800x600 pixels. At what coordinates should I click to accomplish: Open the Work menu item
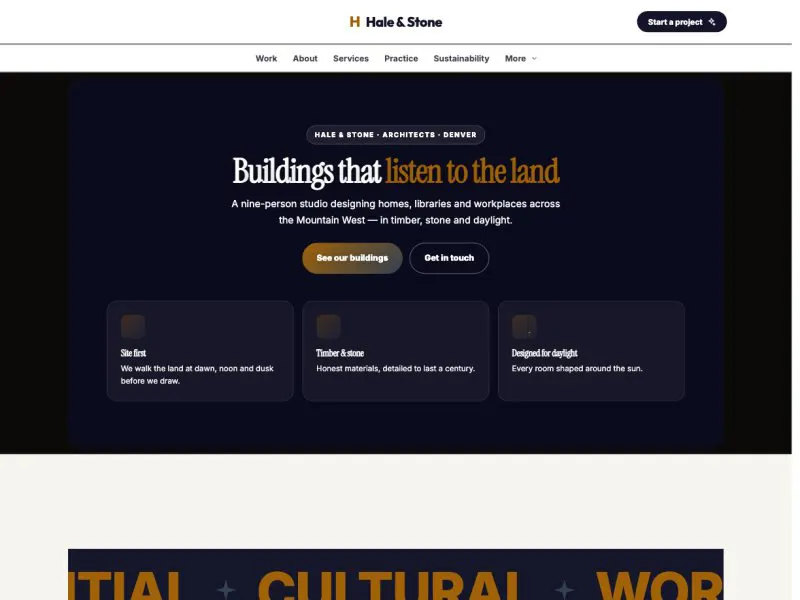pyautogui.click(x=266, y=59)
